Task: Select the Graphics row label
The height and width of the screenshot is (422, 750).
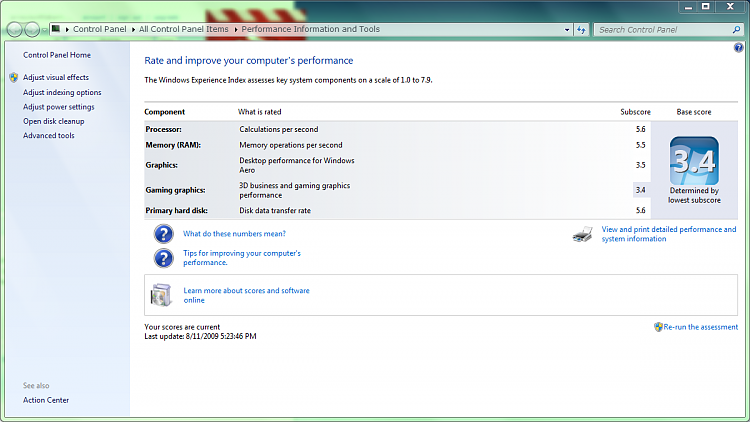Action: (162, 165)
